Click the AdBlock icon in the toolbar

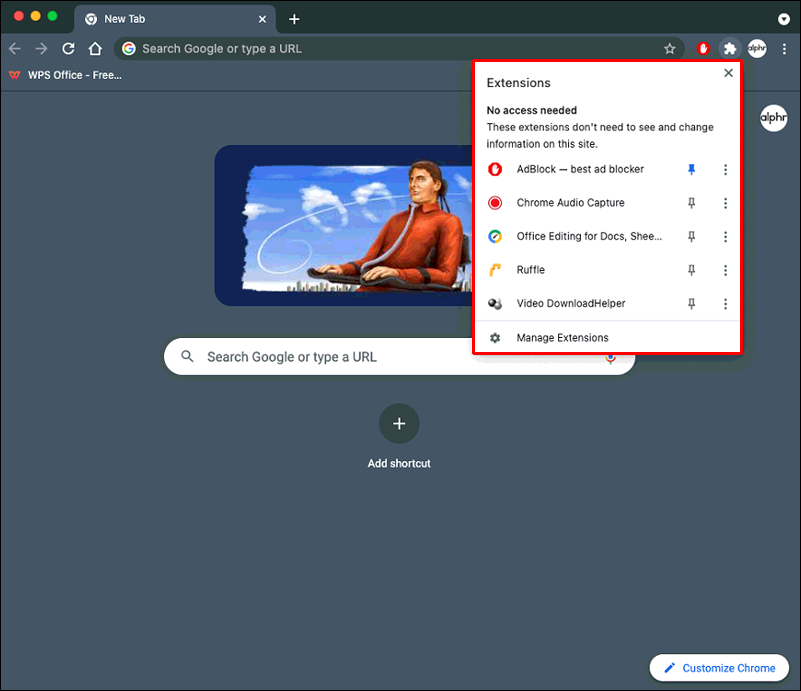[x=703, y=49]
